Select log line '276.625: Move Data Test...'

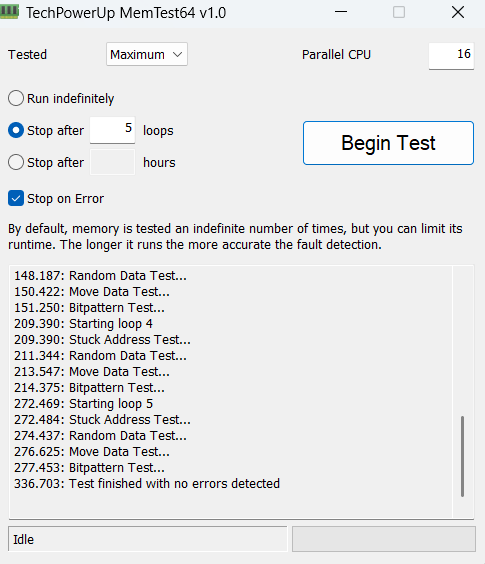[x=92, y=452]
